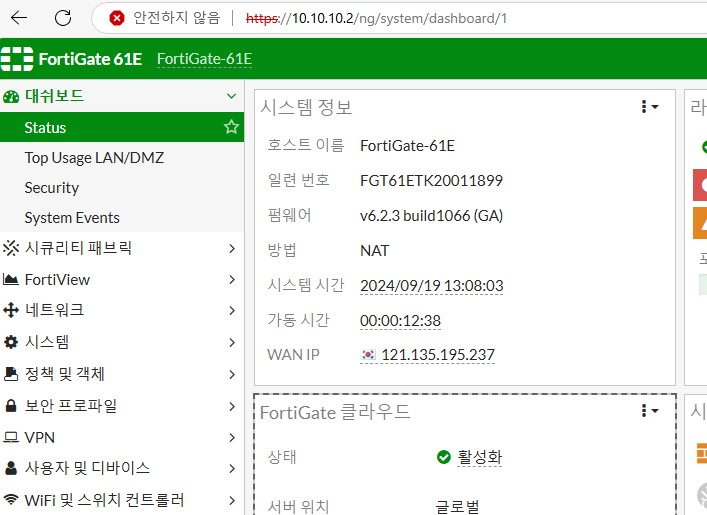Expand the 시스템 chevron
Screen dimensions: 707x515
click(x=232, y=343)
